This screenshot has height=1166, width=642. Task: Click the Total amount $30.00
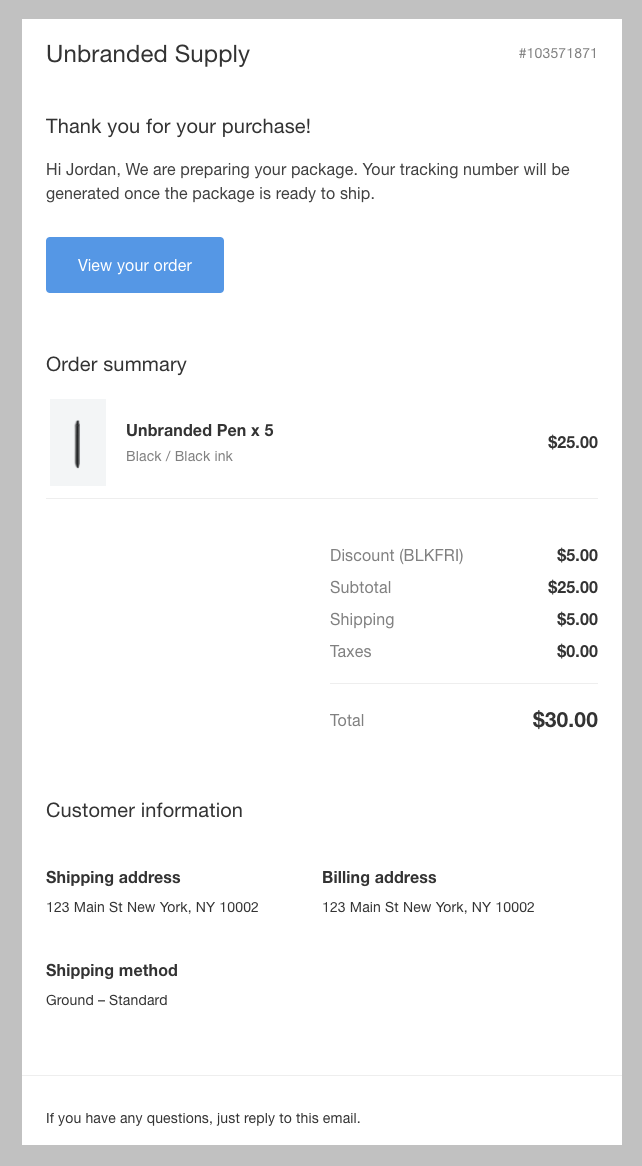tap(565, 720)
